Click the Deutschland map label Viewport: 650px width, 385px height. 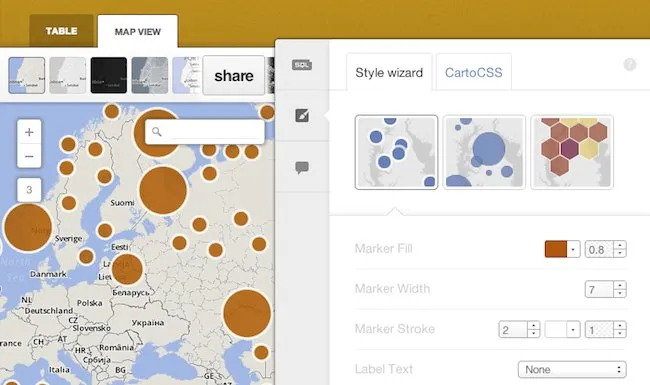pyautogui.click(x=49, y=310)
